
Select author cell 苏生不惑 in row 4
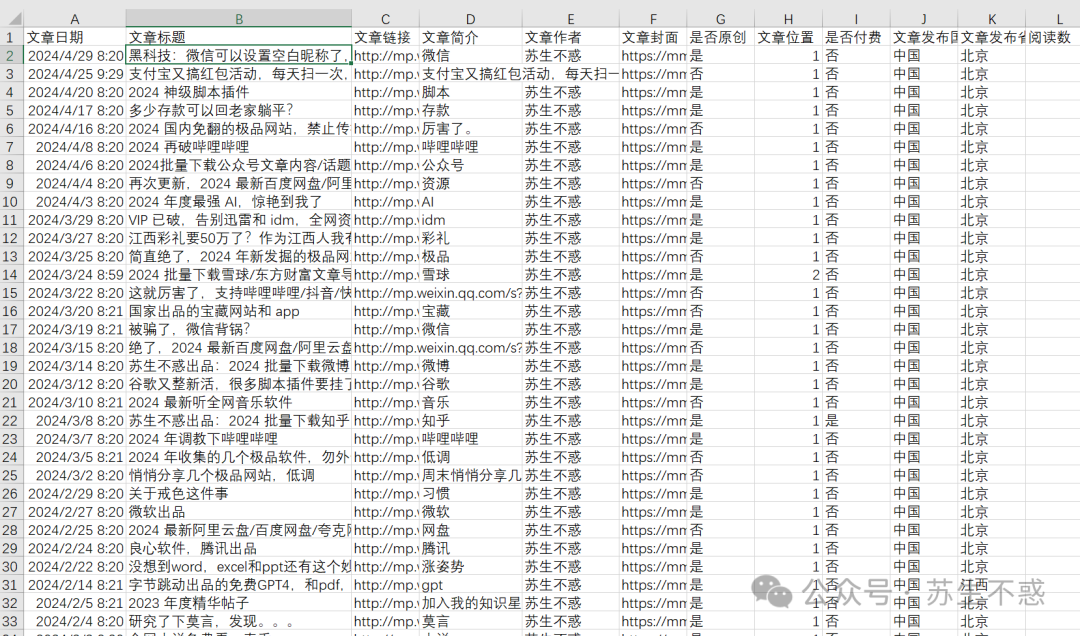(x=570, y=92)
